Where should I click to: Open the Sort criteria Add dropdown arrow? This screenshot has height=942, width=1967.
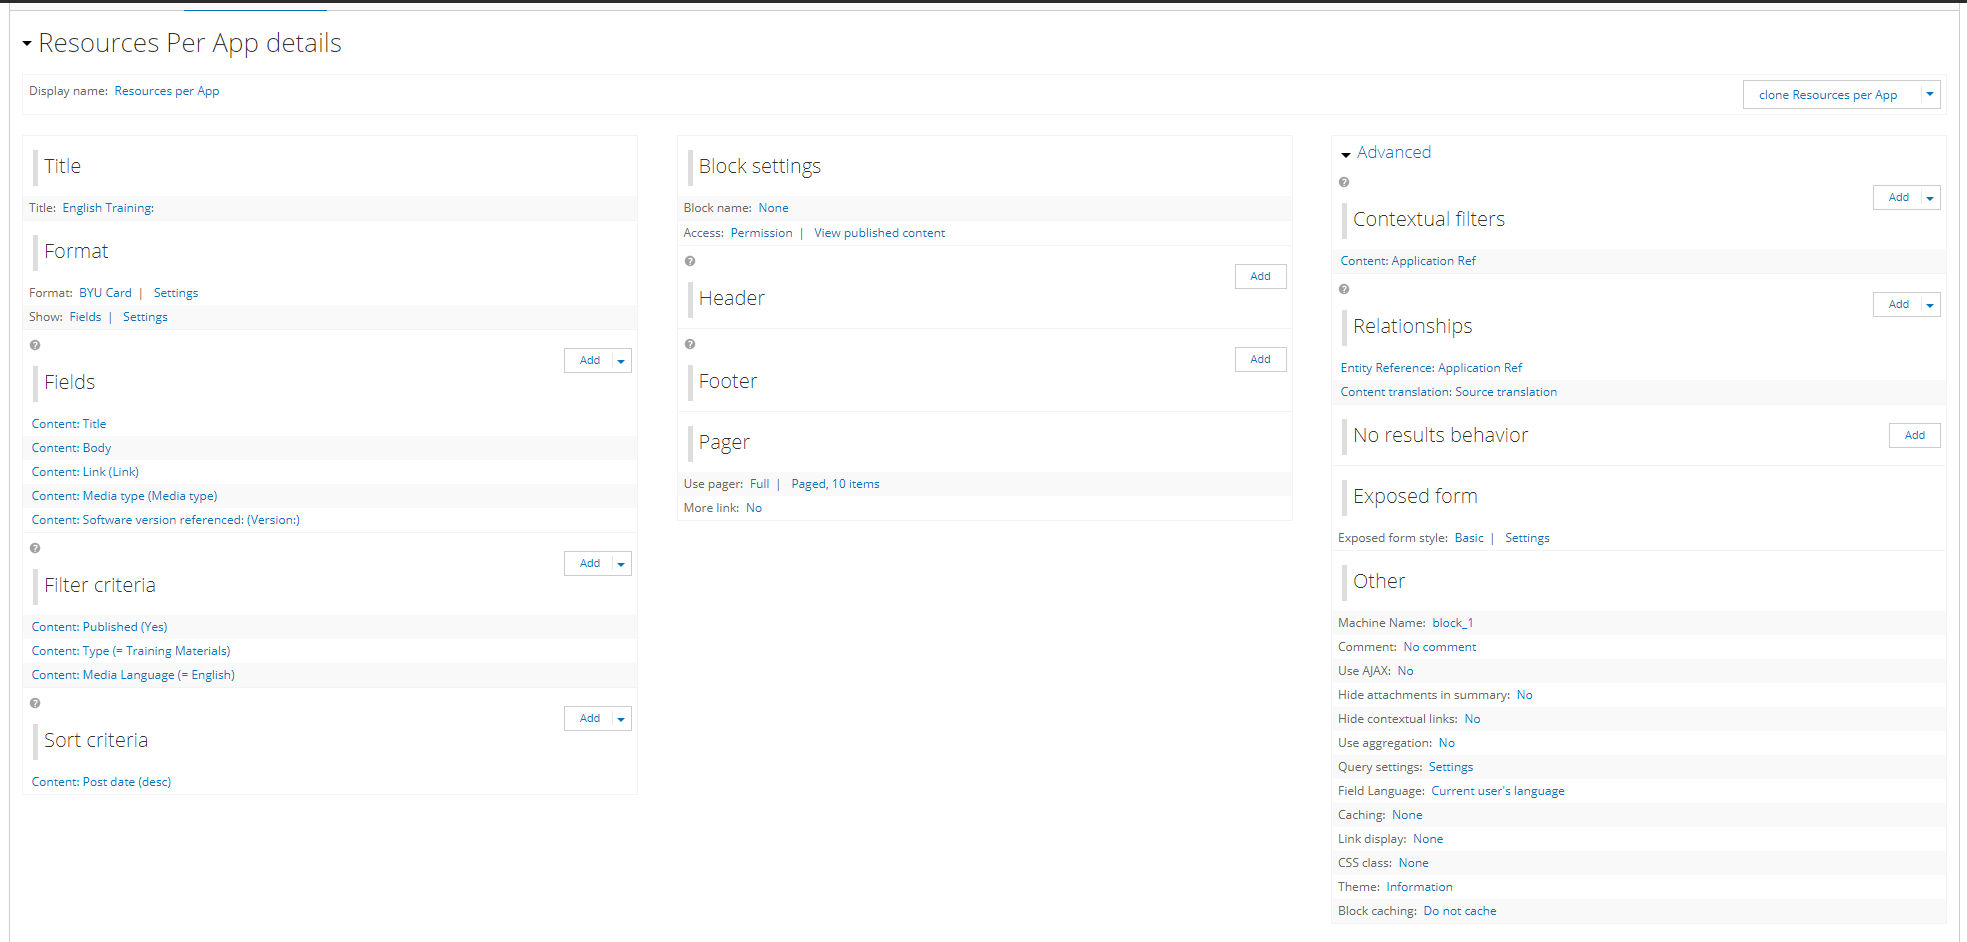point(621,719)
